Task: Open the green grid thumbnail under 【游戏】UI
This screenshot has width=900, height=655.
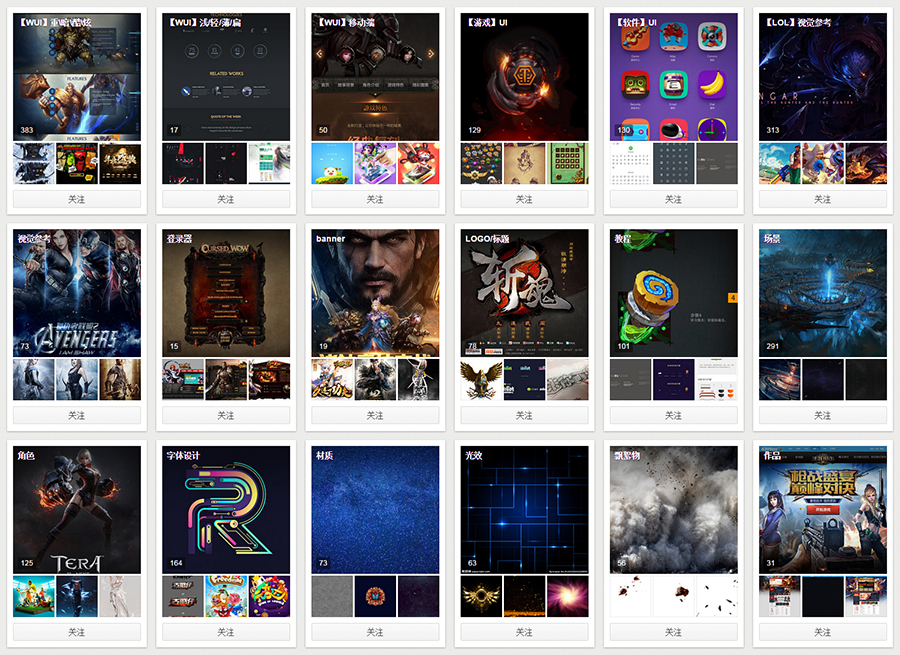Action: [568, 164]
